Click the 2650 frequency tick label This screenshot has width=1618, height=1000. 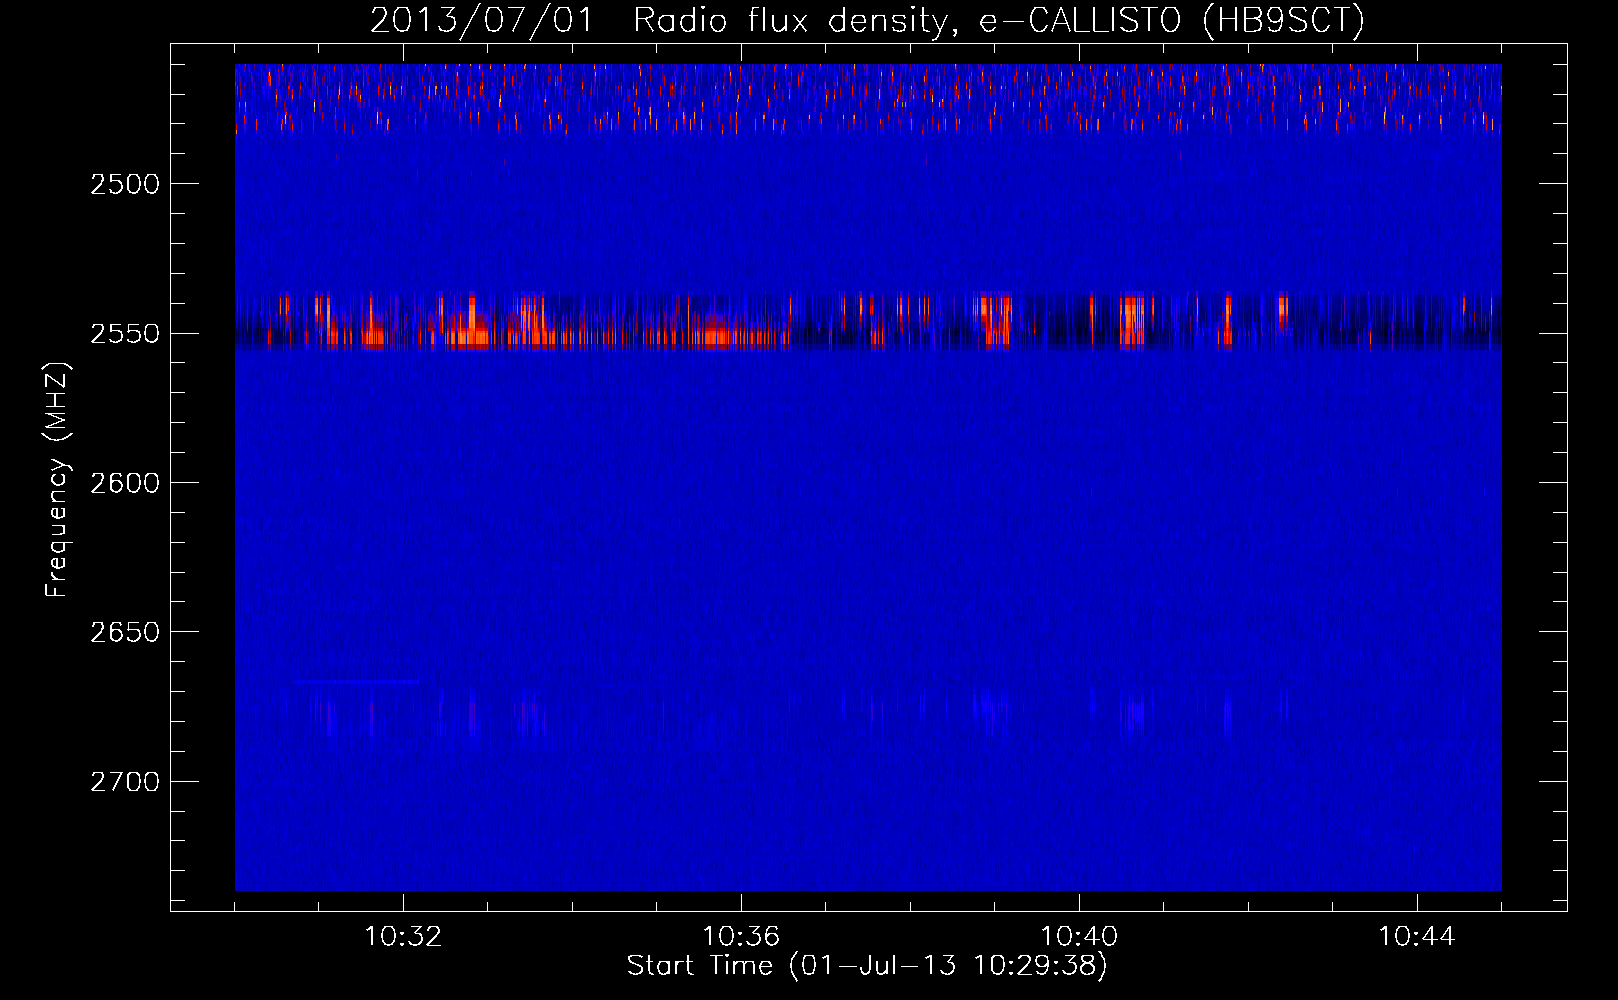tap(125, 632)
